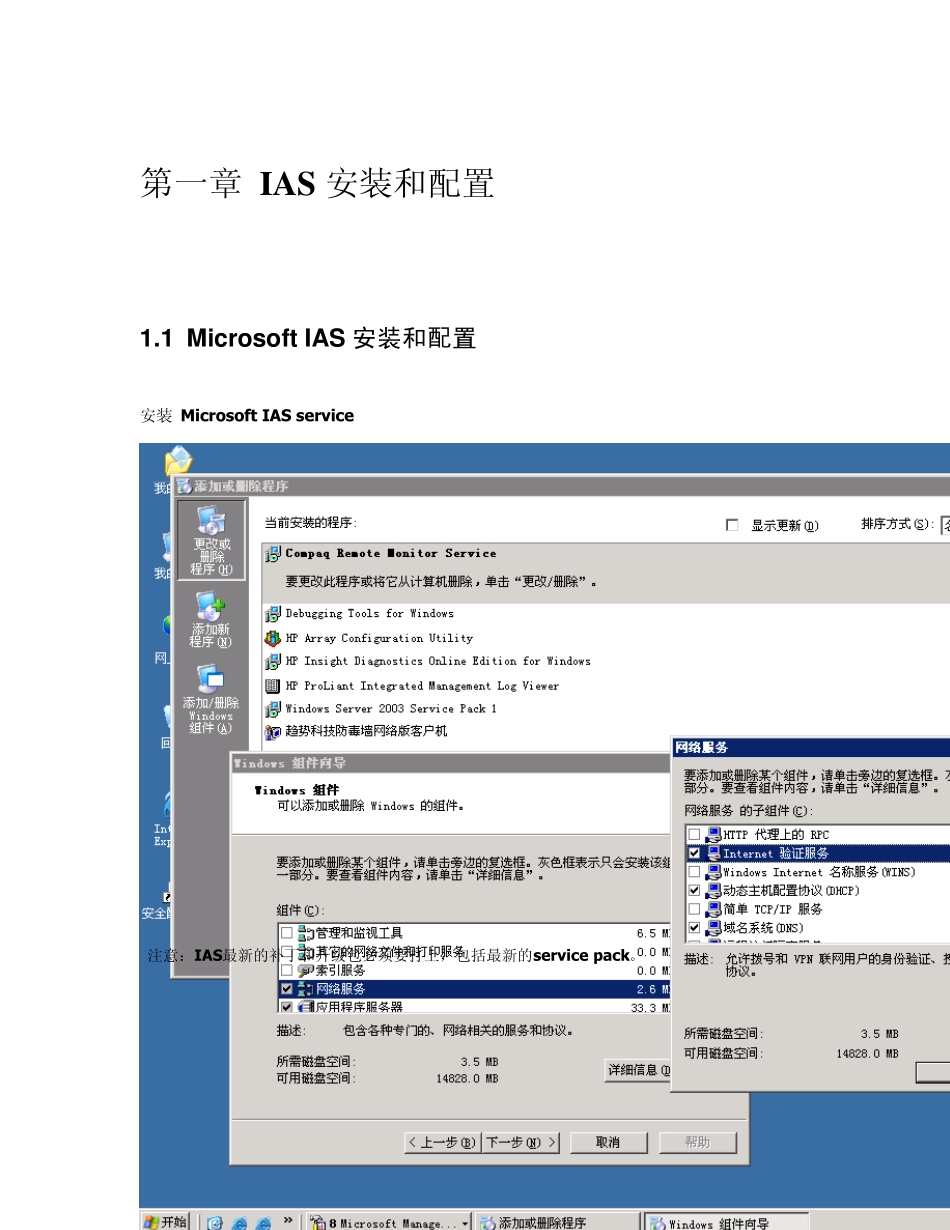Click the Internet 验证服务 component icon
The height and width of the screenshot is (1230, 950).
click(713, 854)
